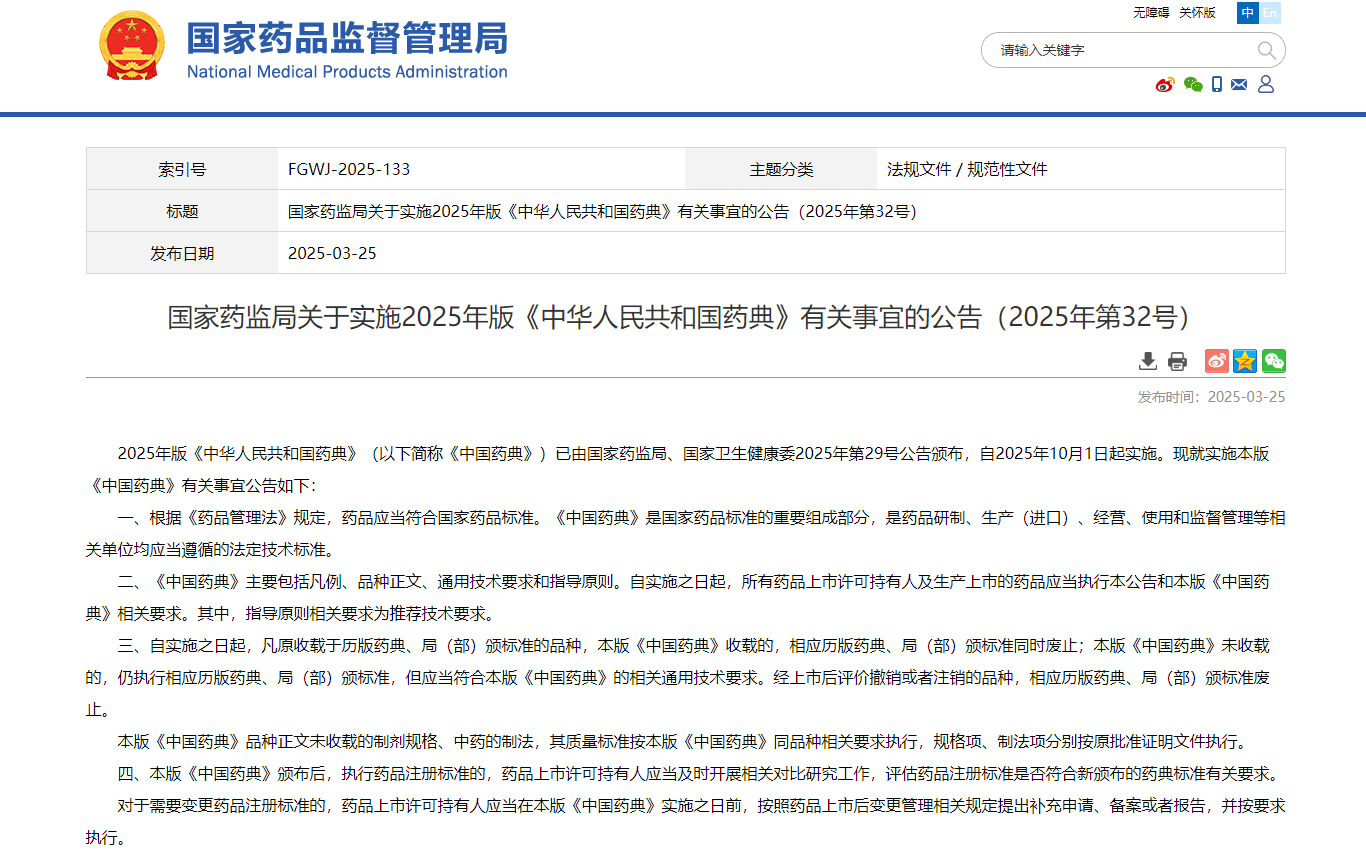Switch language to En
This screenshot has height=852, width=1366.
pyautogui.click(x=1270, y=13)
